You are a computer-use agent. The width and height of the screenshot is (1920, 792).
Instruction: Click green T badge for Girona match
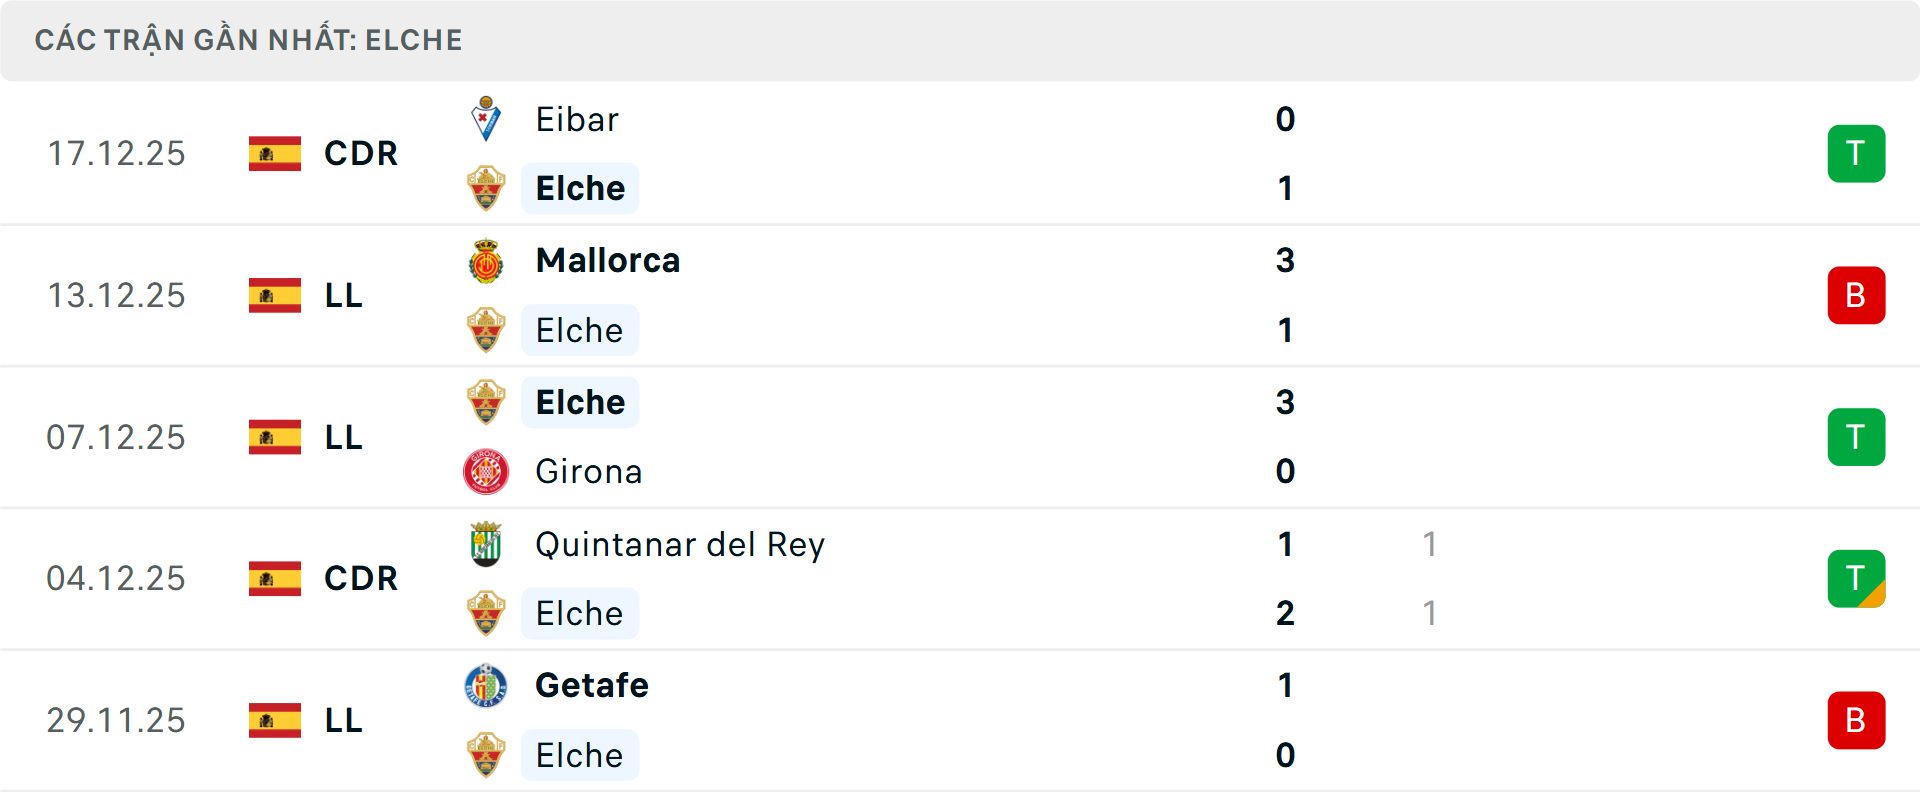point(1856,437)
